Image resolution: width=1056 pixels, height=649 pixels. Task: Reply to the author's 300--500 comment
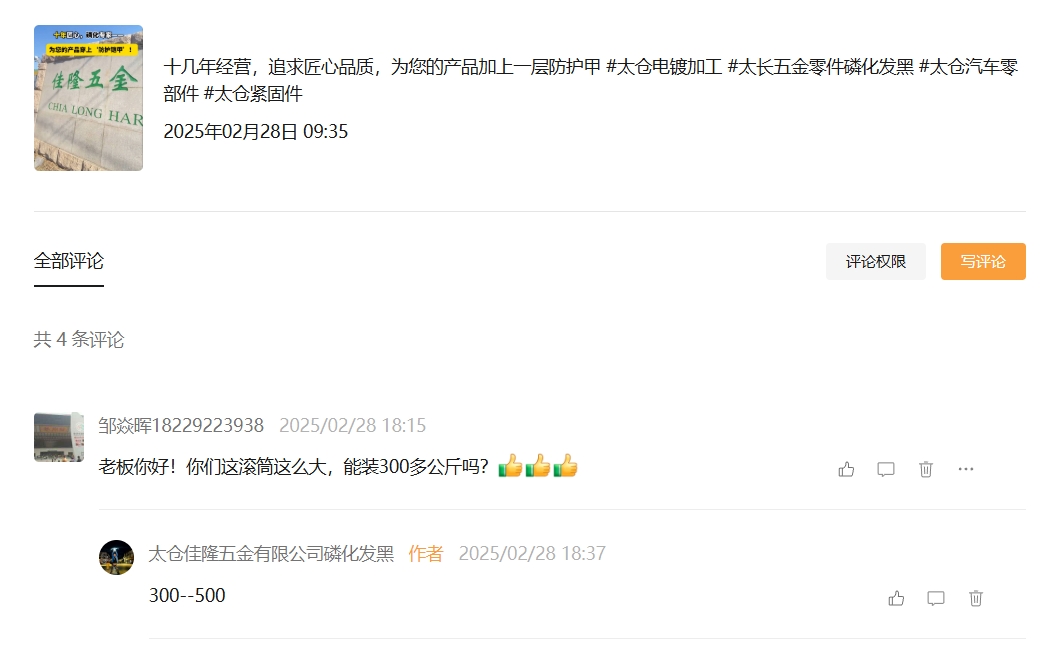click(935, 598)
